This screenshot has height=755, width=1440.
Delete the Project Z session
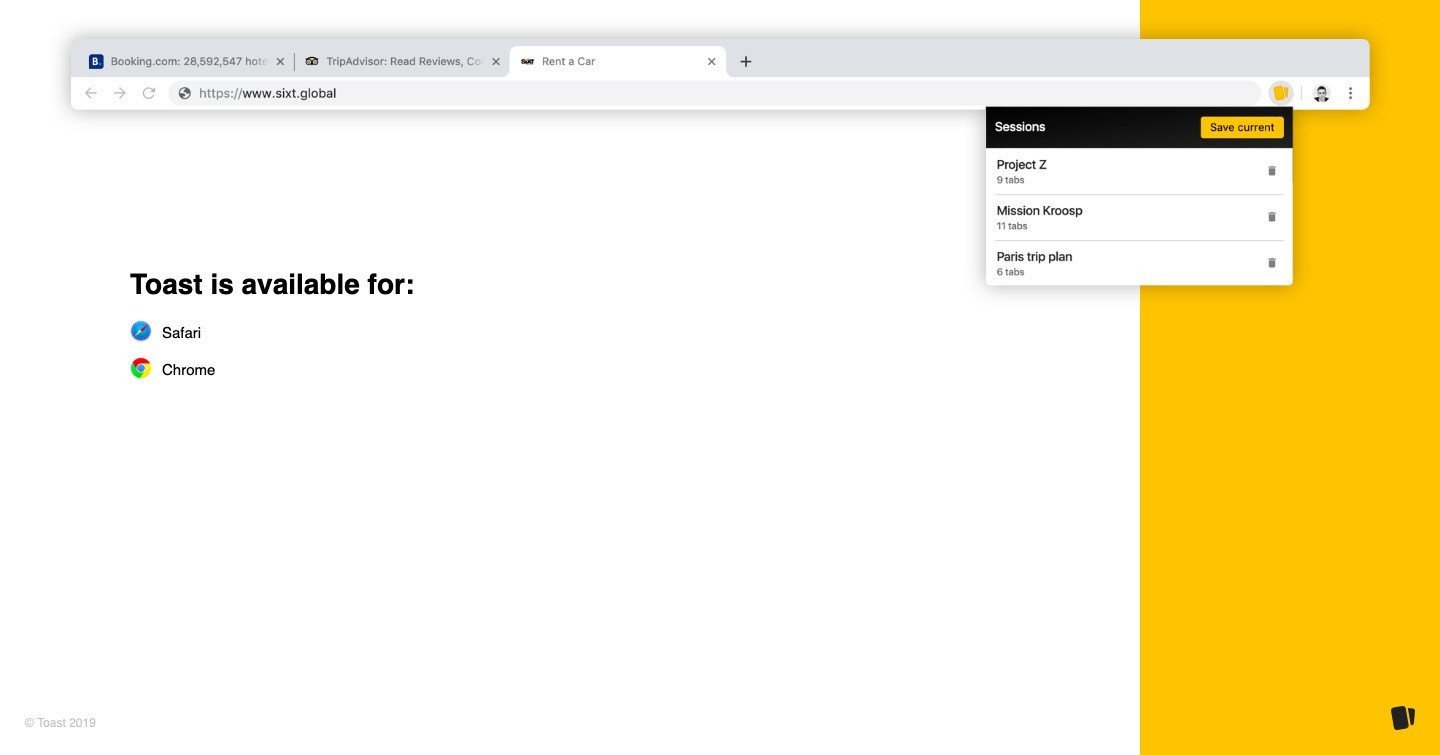(1272, 171)
